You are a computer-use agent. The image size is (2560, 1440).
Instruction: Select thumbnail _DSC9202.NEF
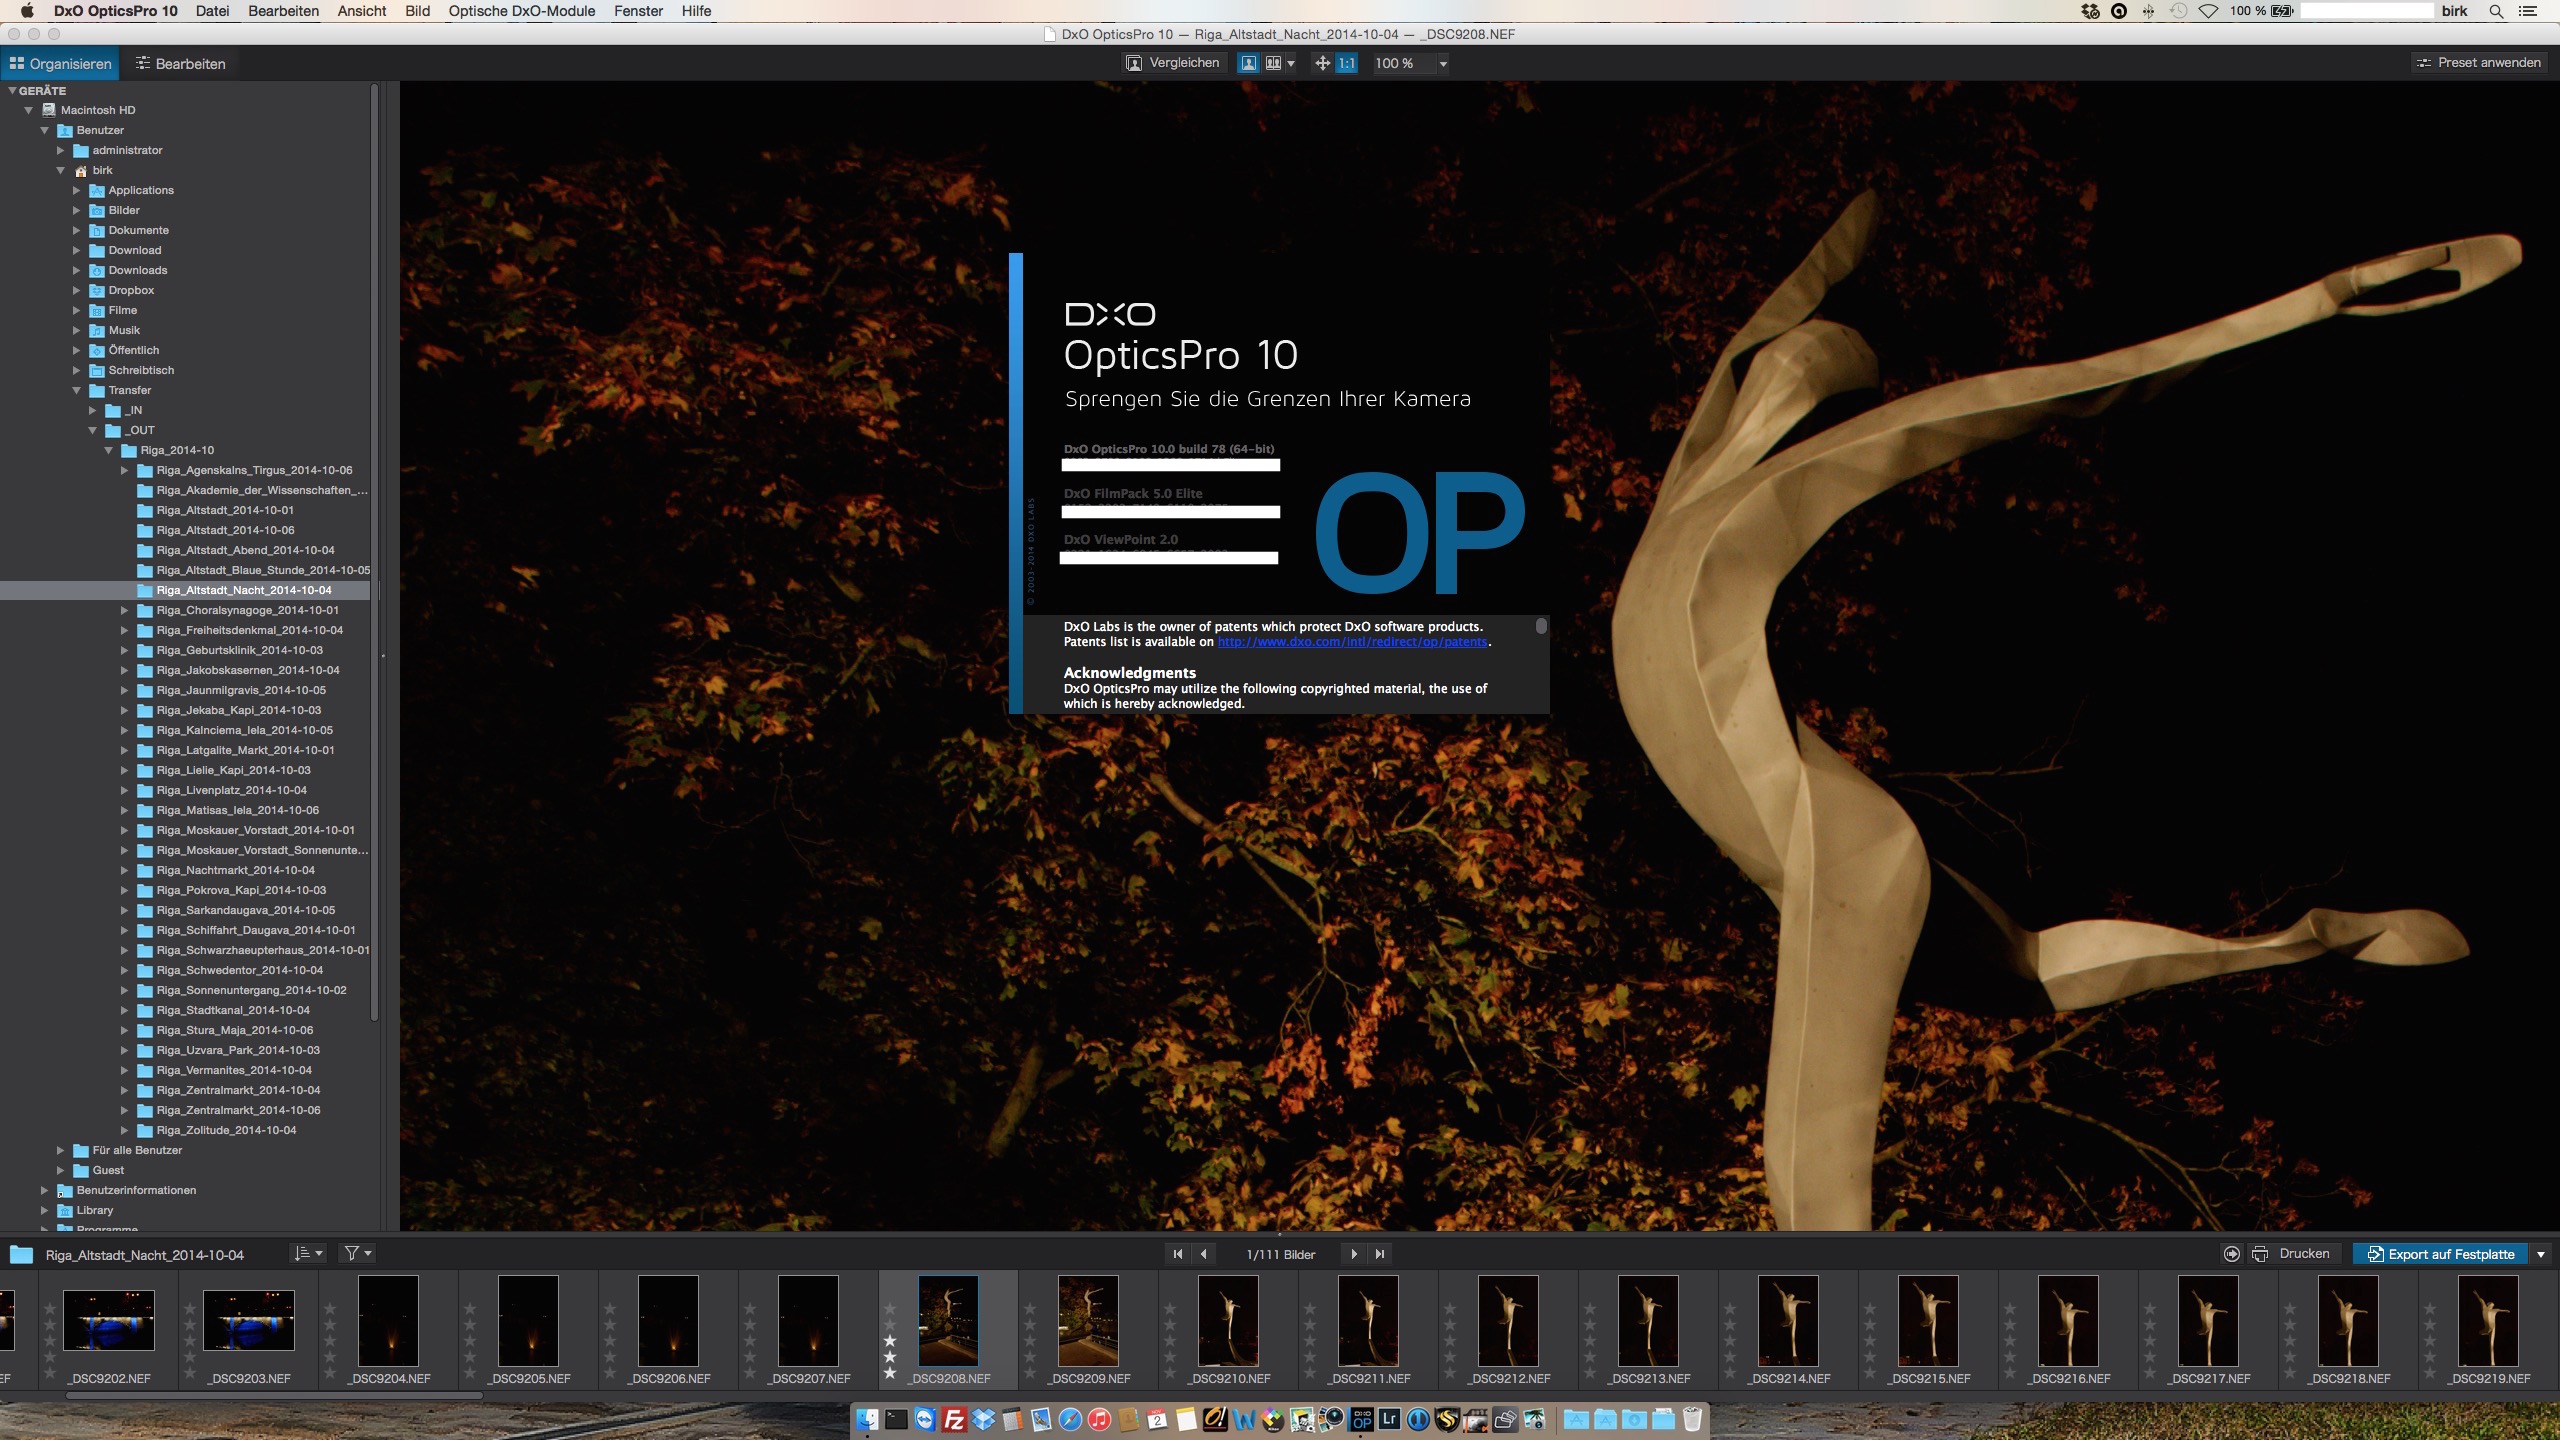(x=109, y=1320)
